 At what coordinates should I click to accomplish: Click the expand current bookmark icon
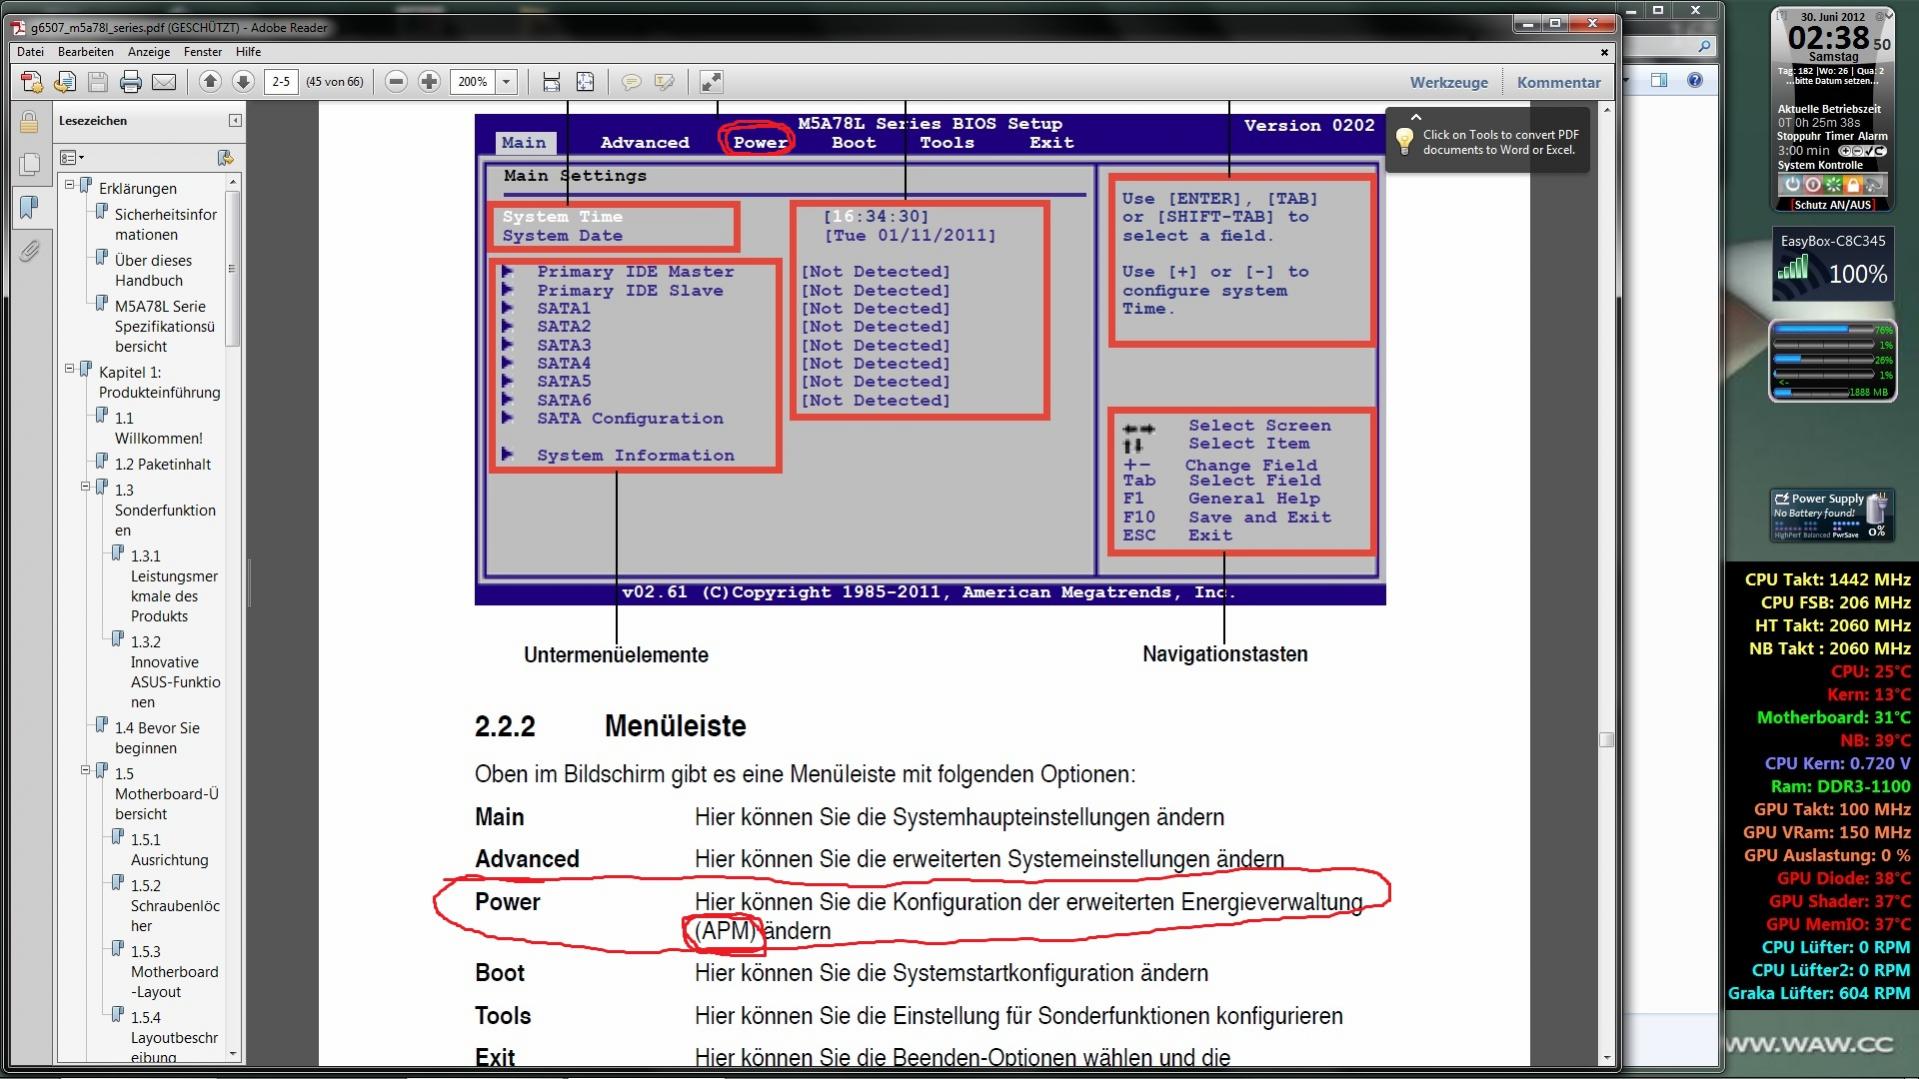[225, 158]
